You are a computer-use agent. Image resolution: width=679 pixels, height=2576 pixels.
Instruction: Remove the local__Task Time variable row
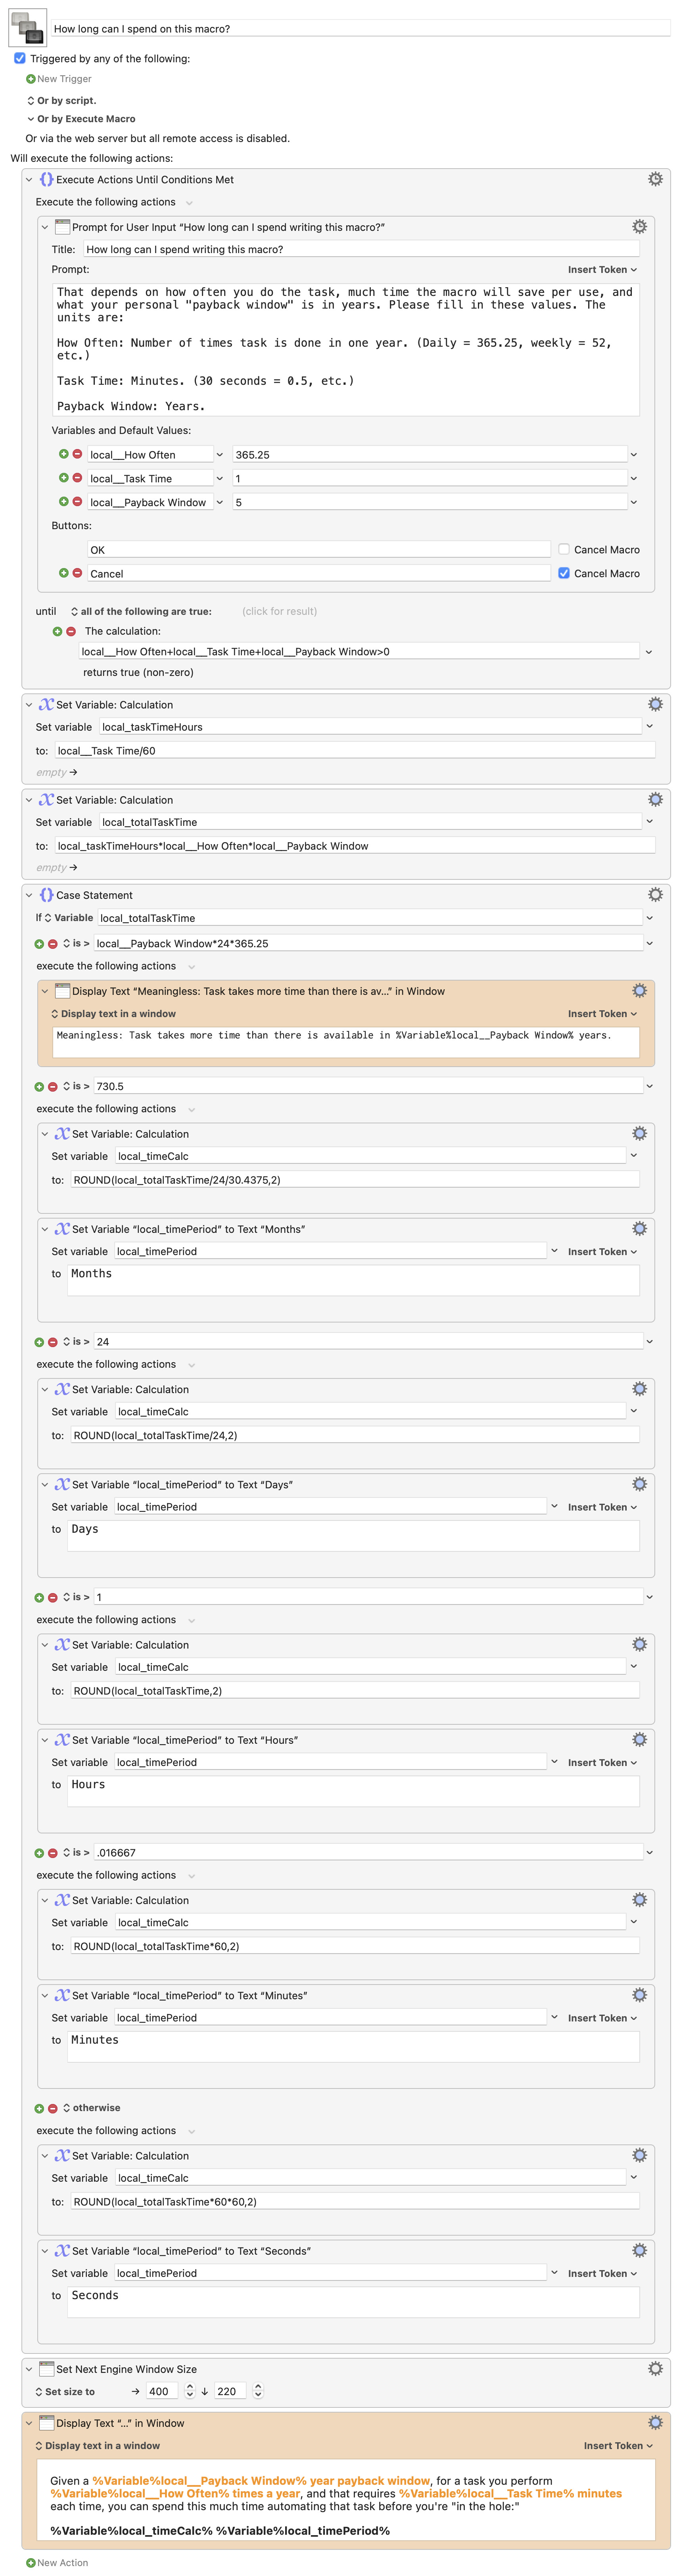77,478
